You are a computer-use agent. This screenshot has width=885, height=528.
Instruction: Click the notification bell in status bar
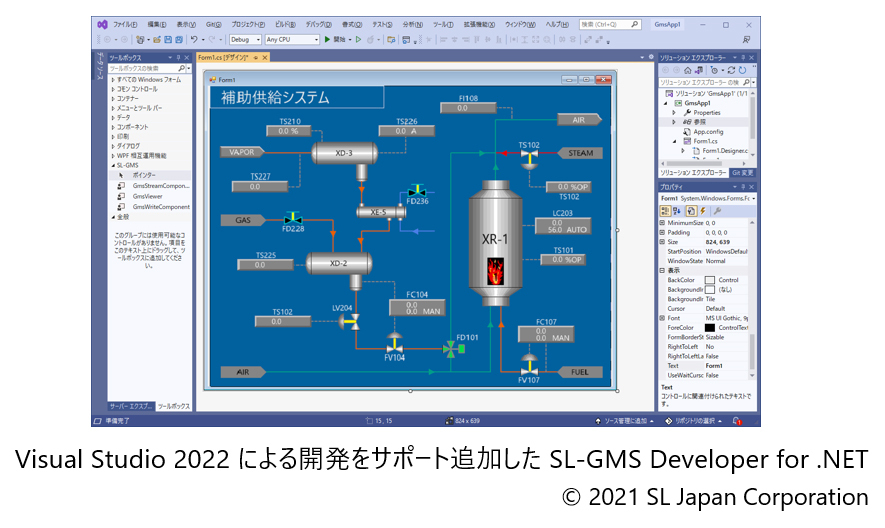point(737,421)
